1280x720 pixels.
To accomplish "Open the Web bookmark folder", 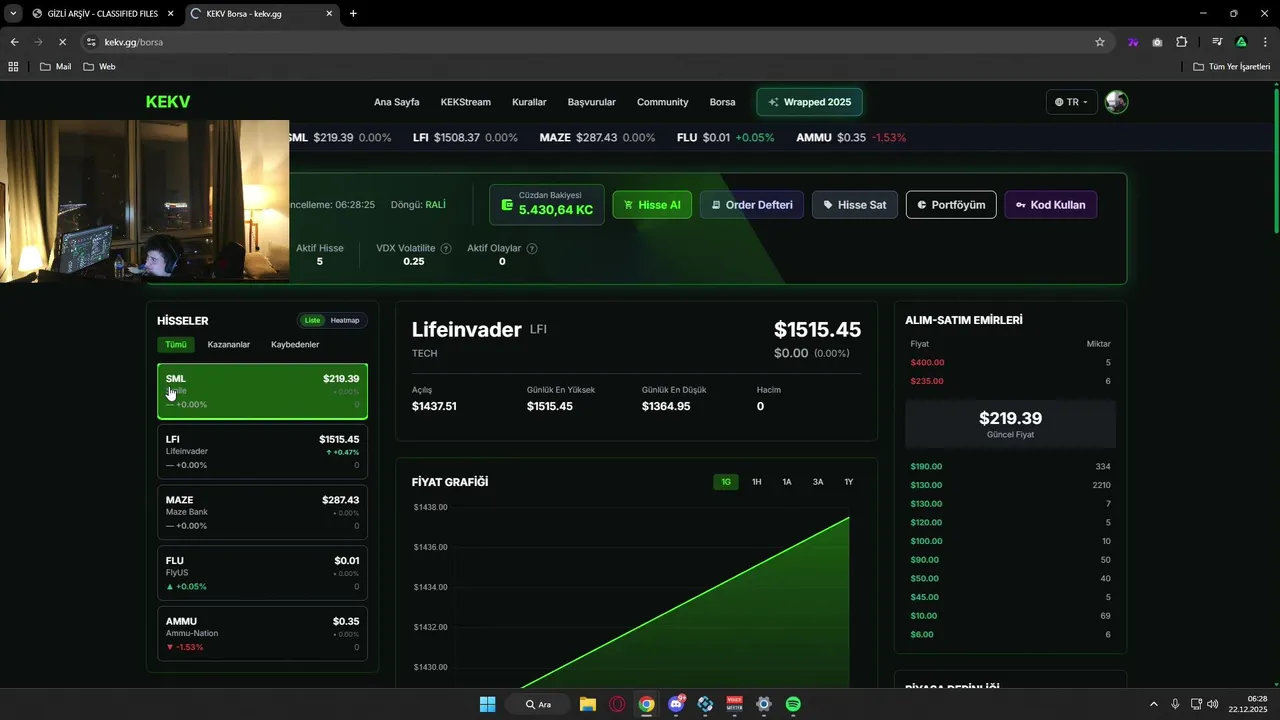I will click(x=99, y=67).
